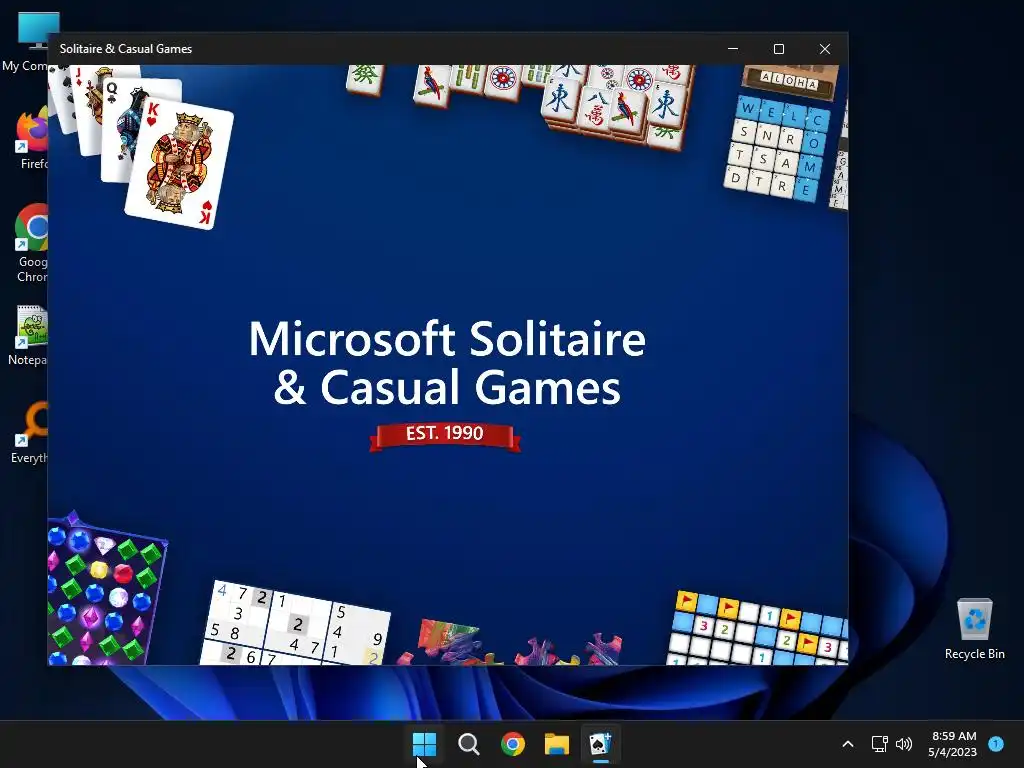The width and height of the screenshot is (1024, 768).
Task: Click the EST. 1990 red ribbon
Action: click(445, 436)
